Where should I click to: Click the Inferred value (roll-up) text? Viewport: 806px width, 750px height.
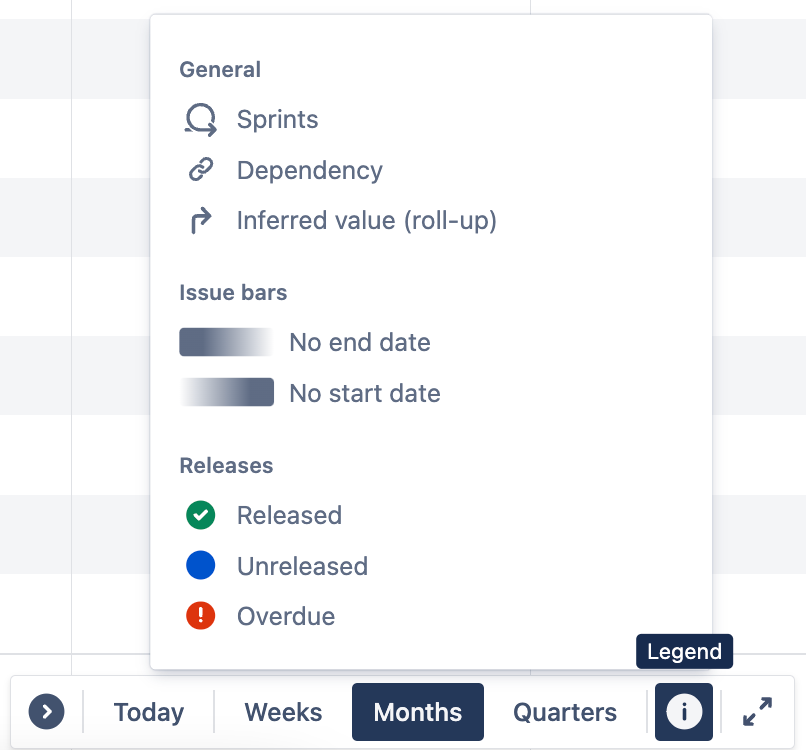point(367,221)
